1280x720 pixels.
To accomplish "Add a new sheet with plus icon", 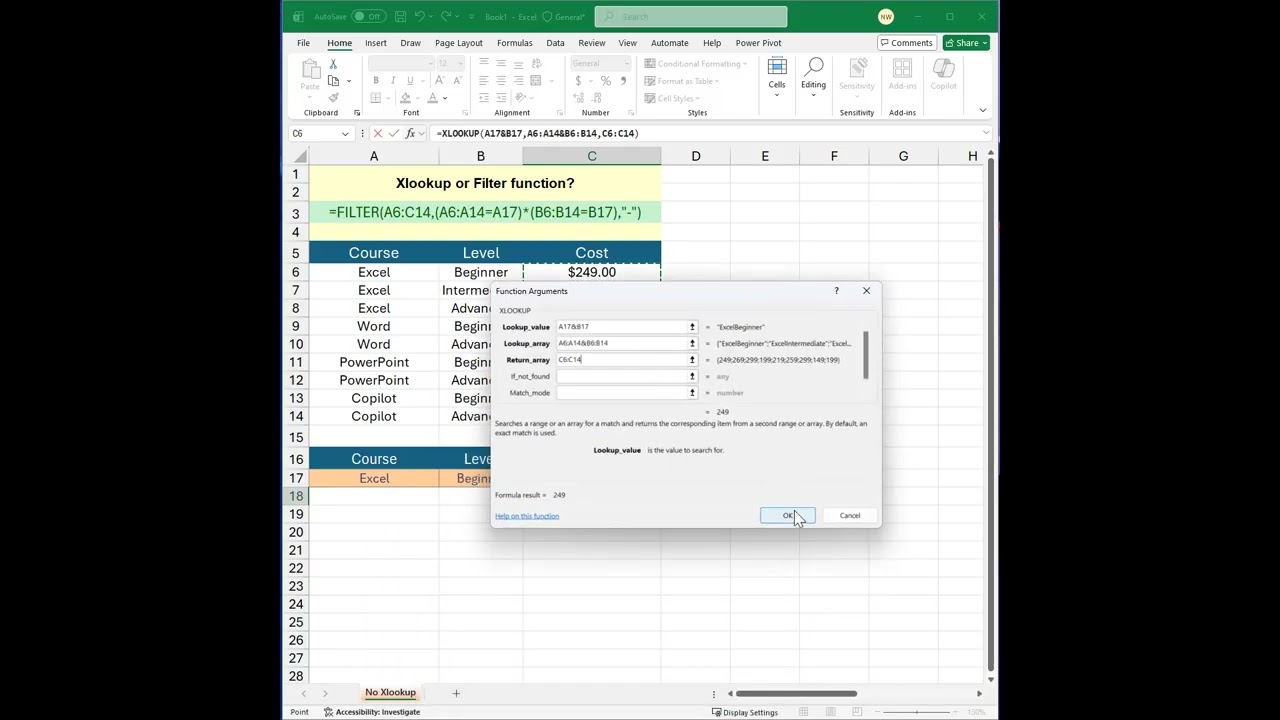I will coord(456,693).
